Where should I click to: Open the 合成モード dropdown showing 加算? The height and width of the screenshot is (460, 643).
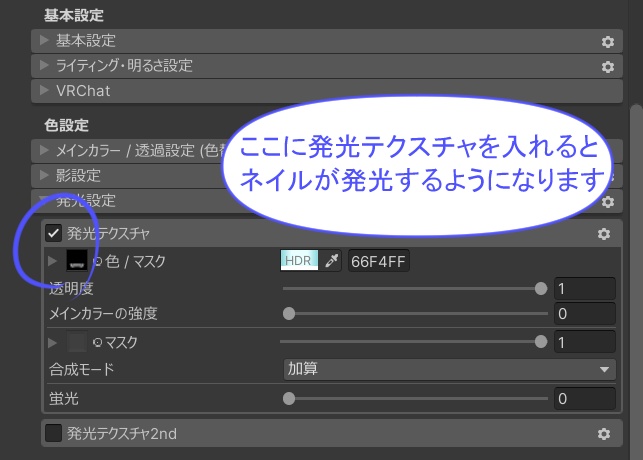(449, 369)
